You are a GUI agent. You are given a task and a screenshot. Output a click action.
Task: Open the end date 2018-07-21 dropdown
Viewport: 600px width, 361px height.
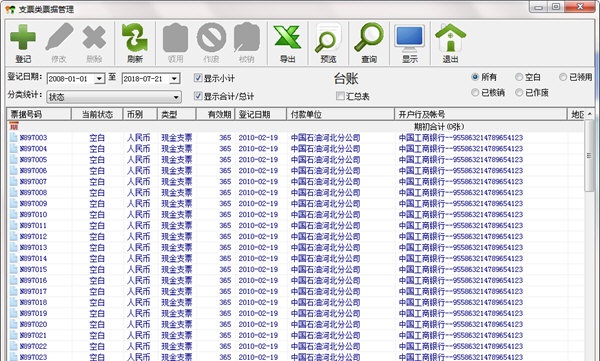click(174, 79)
